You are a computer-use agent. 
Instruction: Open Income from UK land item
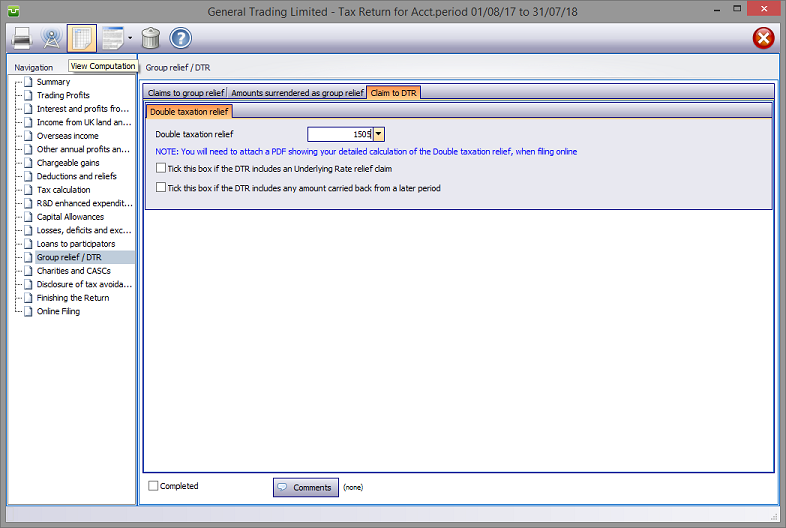click(x=84, y=122)
